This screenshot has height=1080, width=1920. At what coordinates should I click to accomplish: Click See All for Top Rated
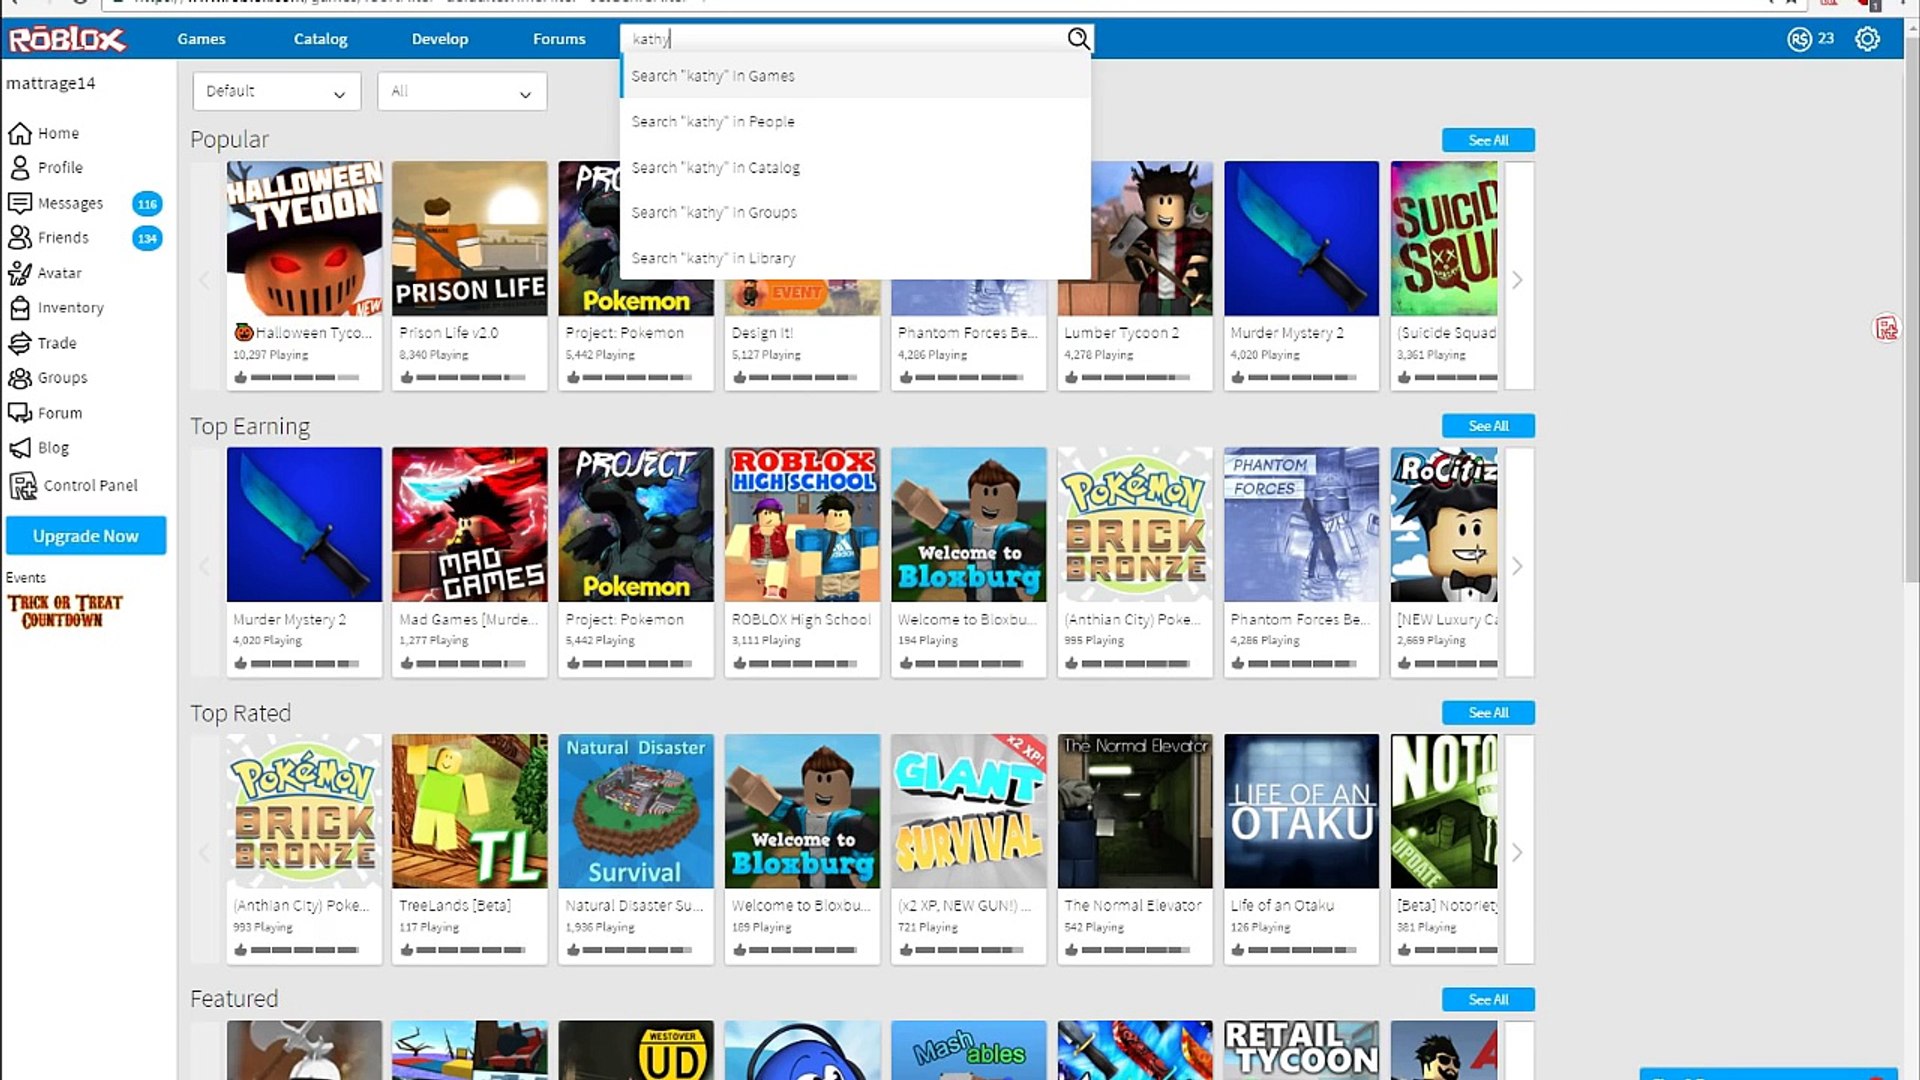[1488, 712]
